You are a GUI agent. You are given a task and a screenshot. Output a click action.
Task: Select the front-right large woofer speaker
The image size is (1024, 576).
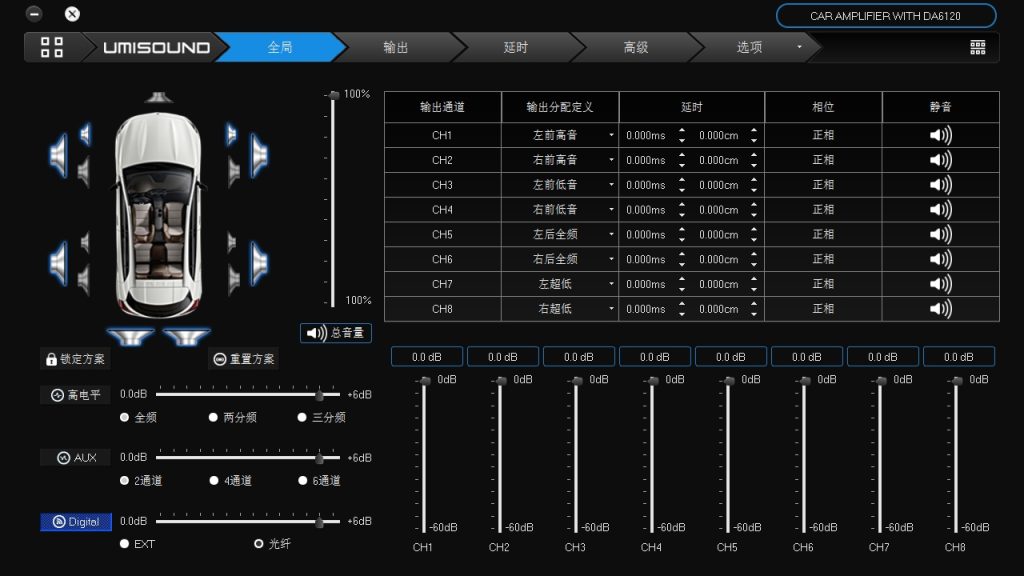click(259, 155)
